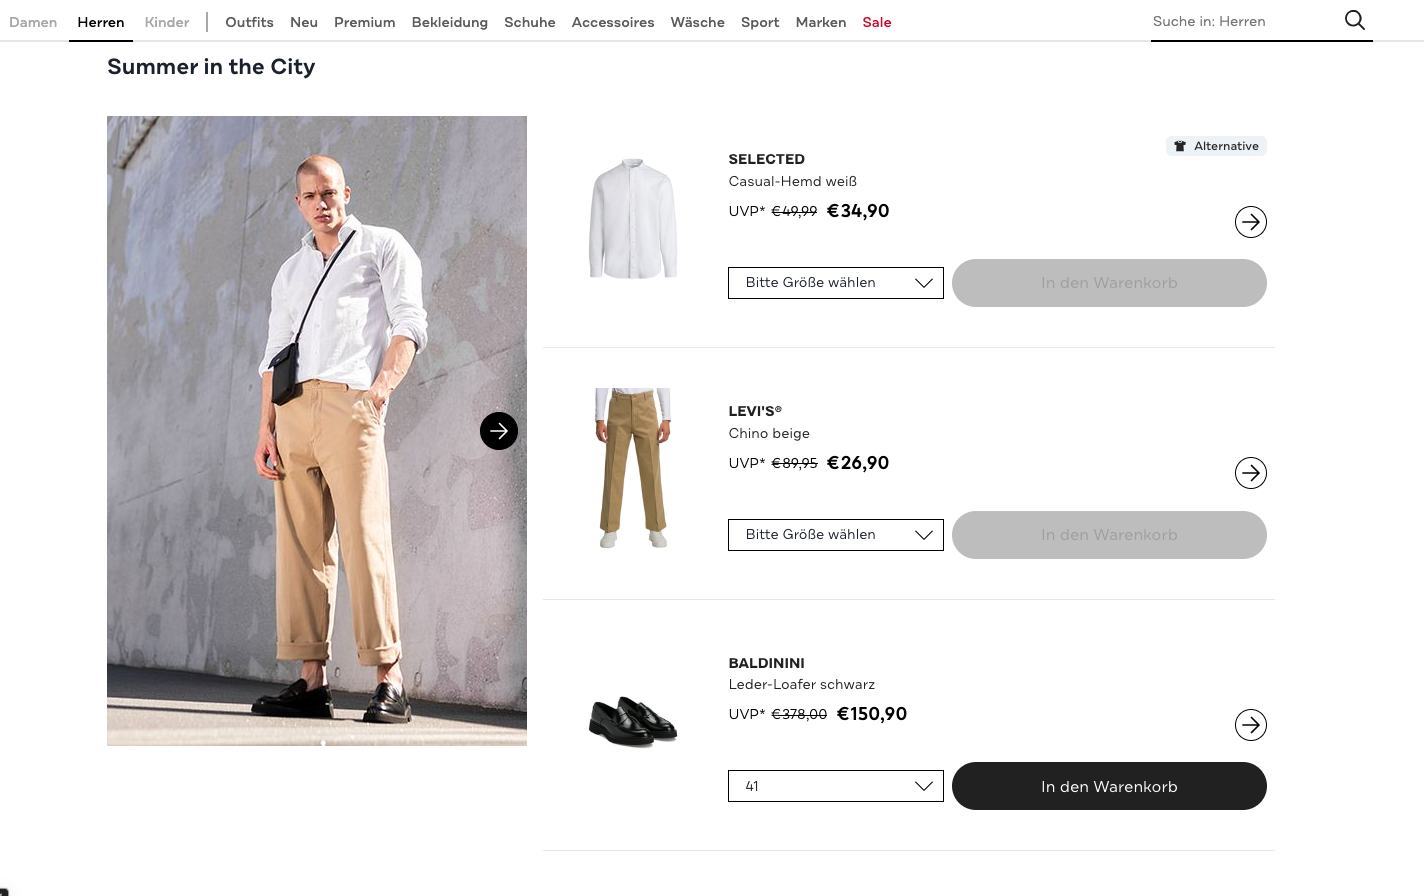Screen dimensions: 1424x896
Task: Open the Levi's chino details arrow
Action: pos(1250,473)
